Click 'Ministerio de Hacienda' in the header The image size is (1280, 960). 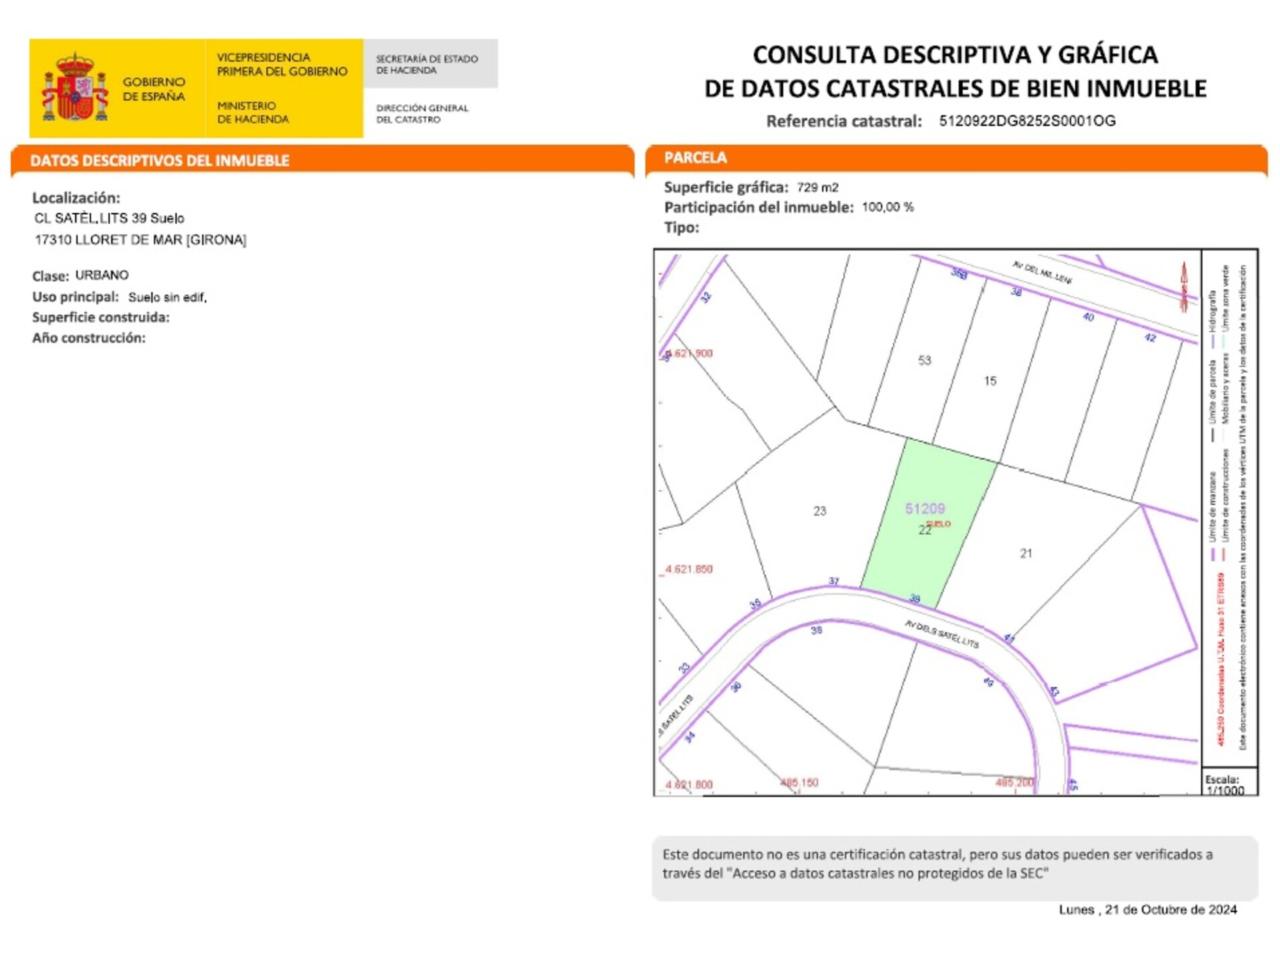coord(253,112)
